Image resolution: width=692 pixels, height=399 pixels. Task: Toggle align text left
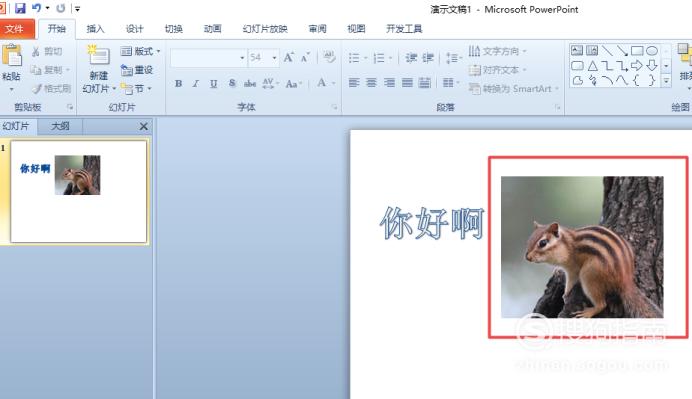point(354,83)
